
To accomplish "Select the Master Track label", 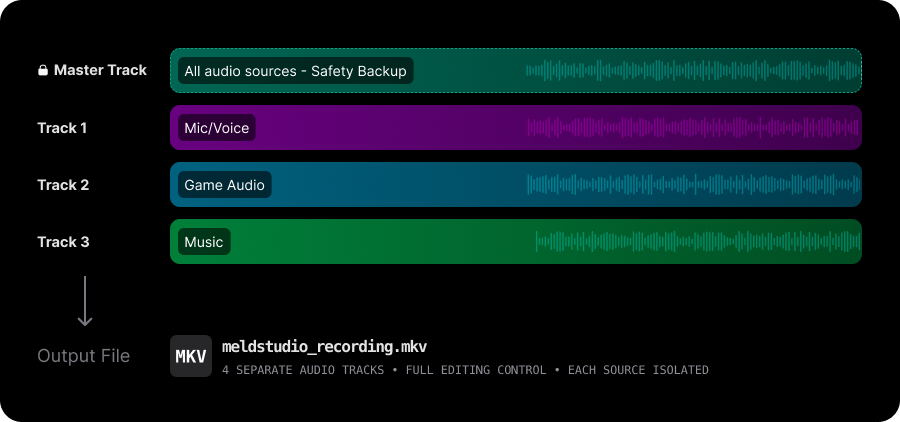I will 100,71.
